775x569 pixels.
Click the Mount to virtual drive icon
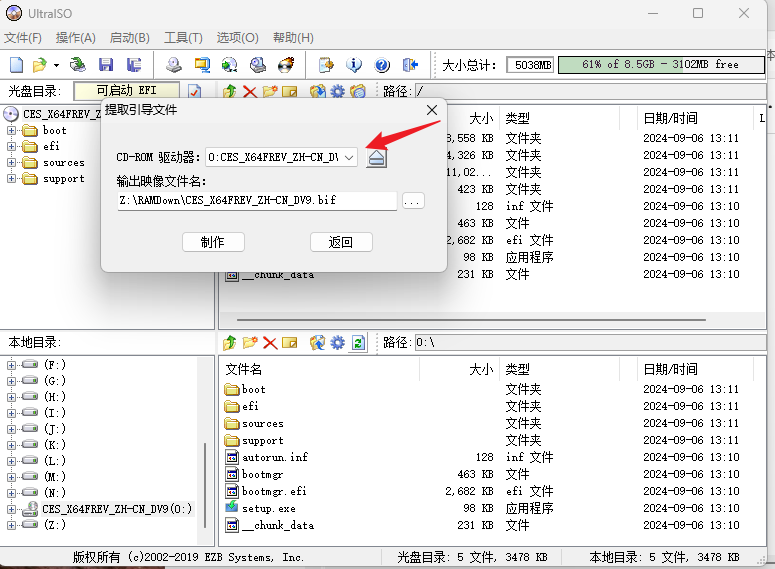(229, 65)
